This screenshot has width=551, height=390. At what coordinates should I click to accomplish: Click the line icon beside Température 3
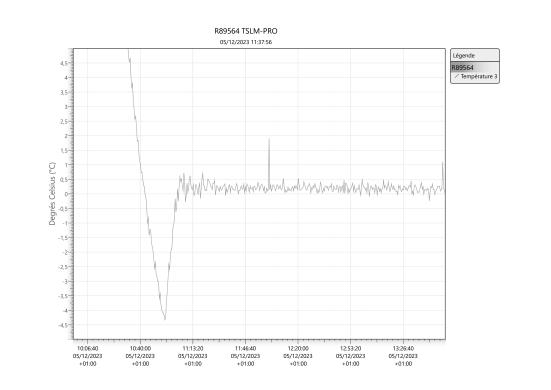point(456,76)
